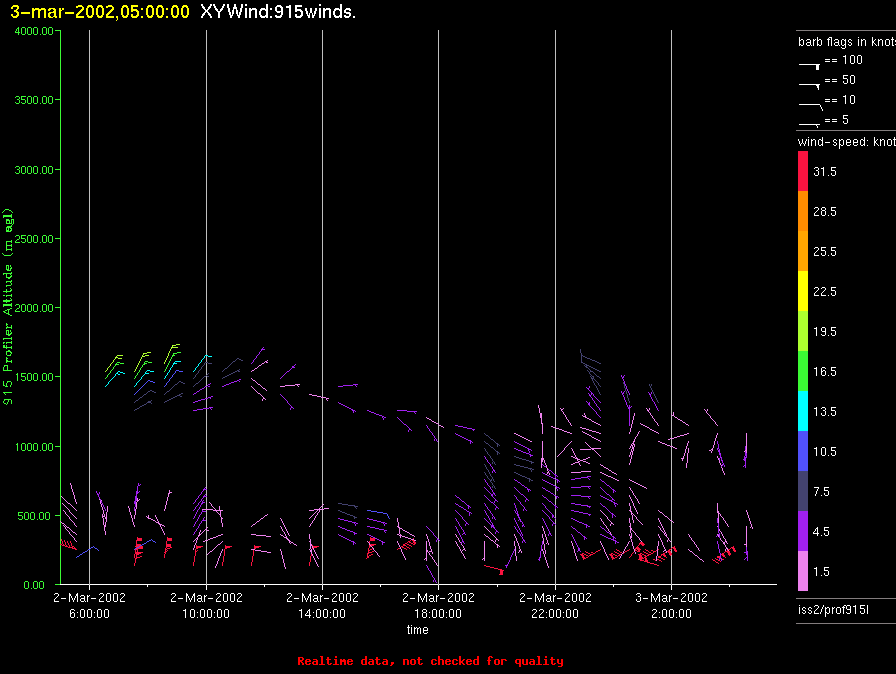Click the 500.00 altitude axis label
This screenshot has width=896, height=674.
tap(34, 516)
